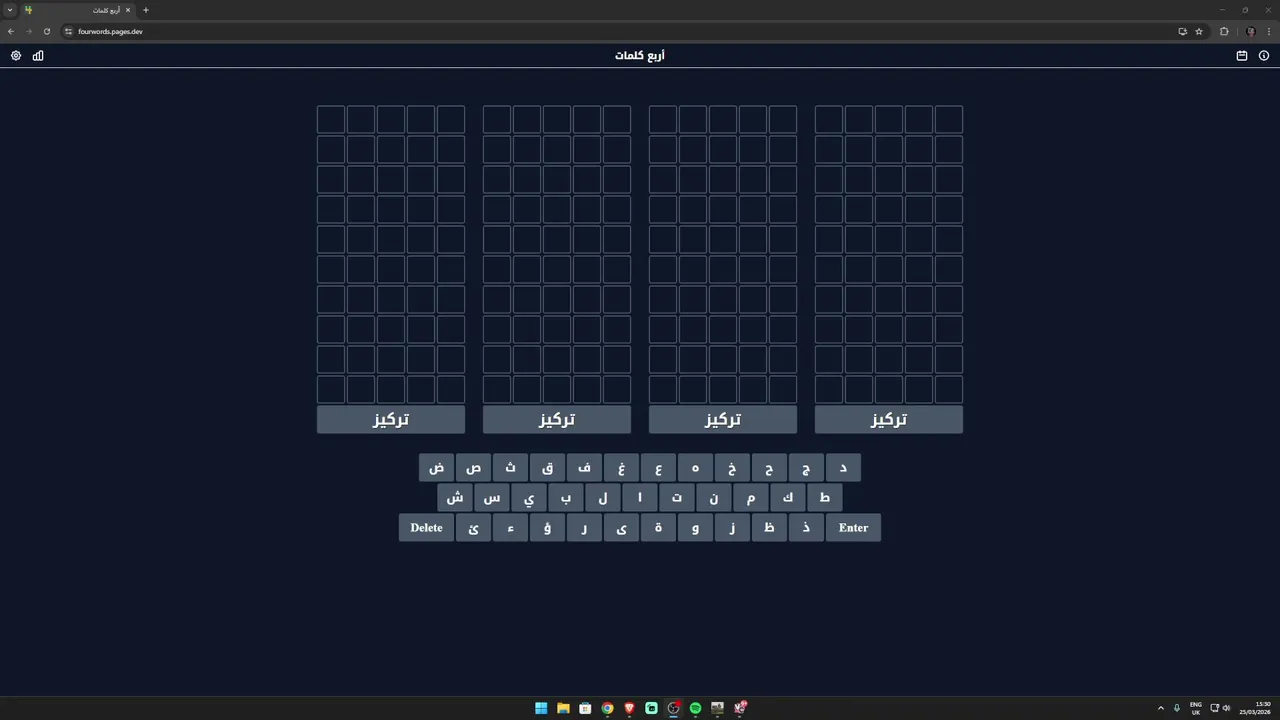
Task: Tap the ى key on the keyboard
Action: point(621,528)
